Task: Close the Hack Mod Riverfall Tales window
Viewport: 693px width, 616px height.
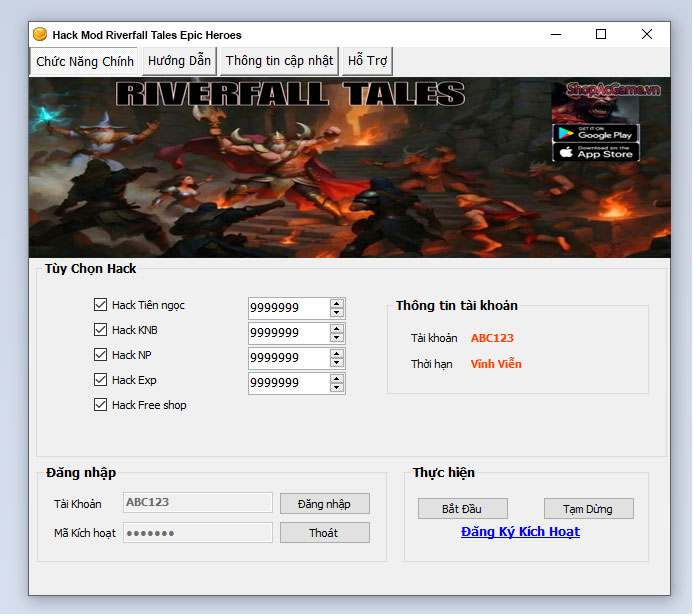Action: (x=647, y=34)
